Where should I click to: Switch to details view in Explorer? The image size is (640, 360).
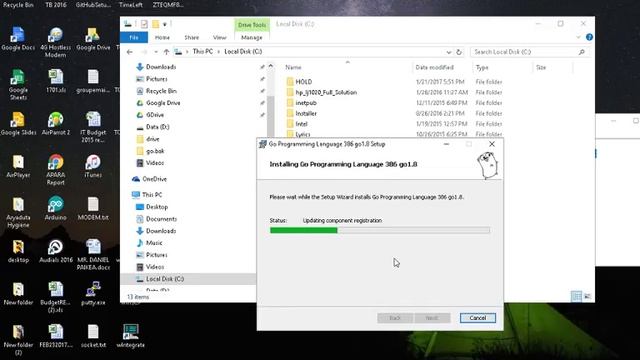coord(576,296)
